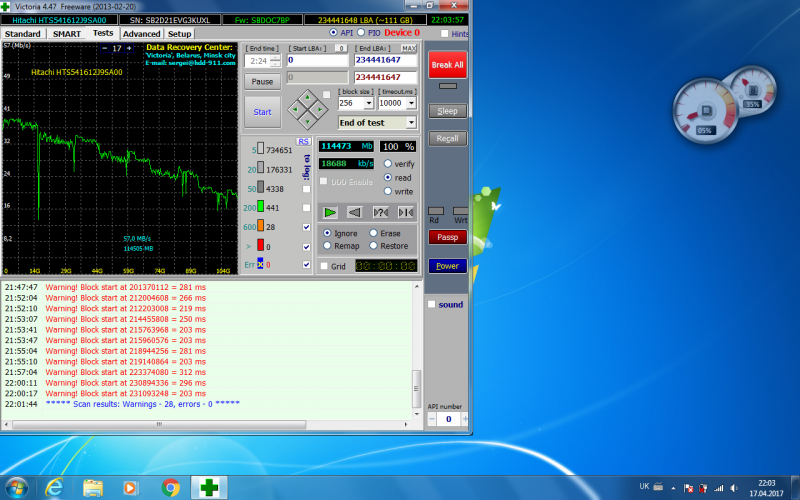Viewport: 800px width, 500px height.
Task: Toggle the sound checkbox
Action: [x=431, y=304]
